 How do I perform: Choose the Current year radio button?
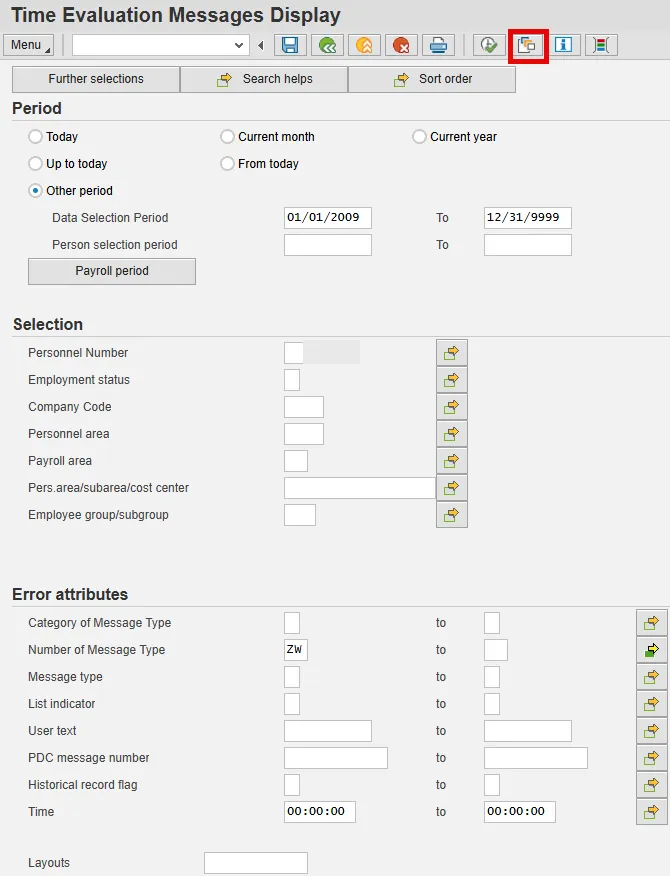click(x=420, y=137)
